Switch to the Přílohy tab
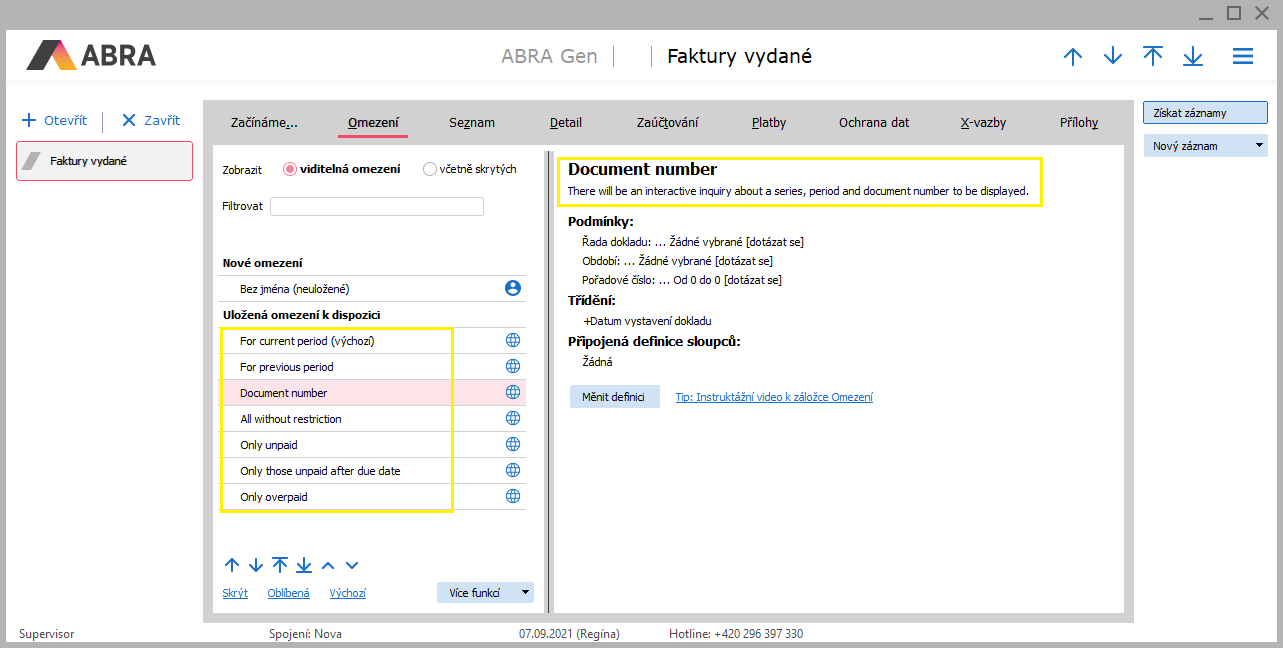Screen dimensions: 1283x648 1079,122
